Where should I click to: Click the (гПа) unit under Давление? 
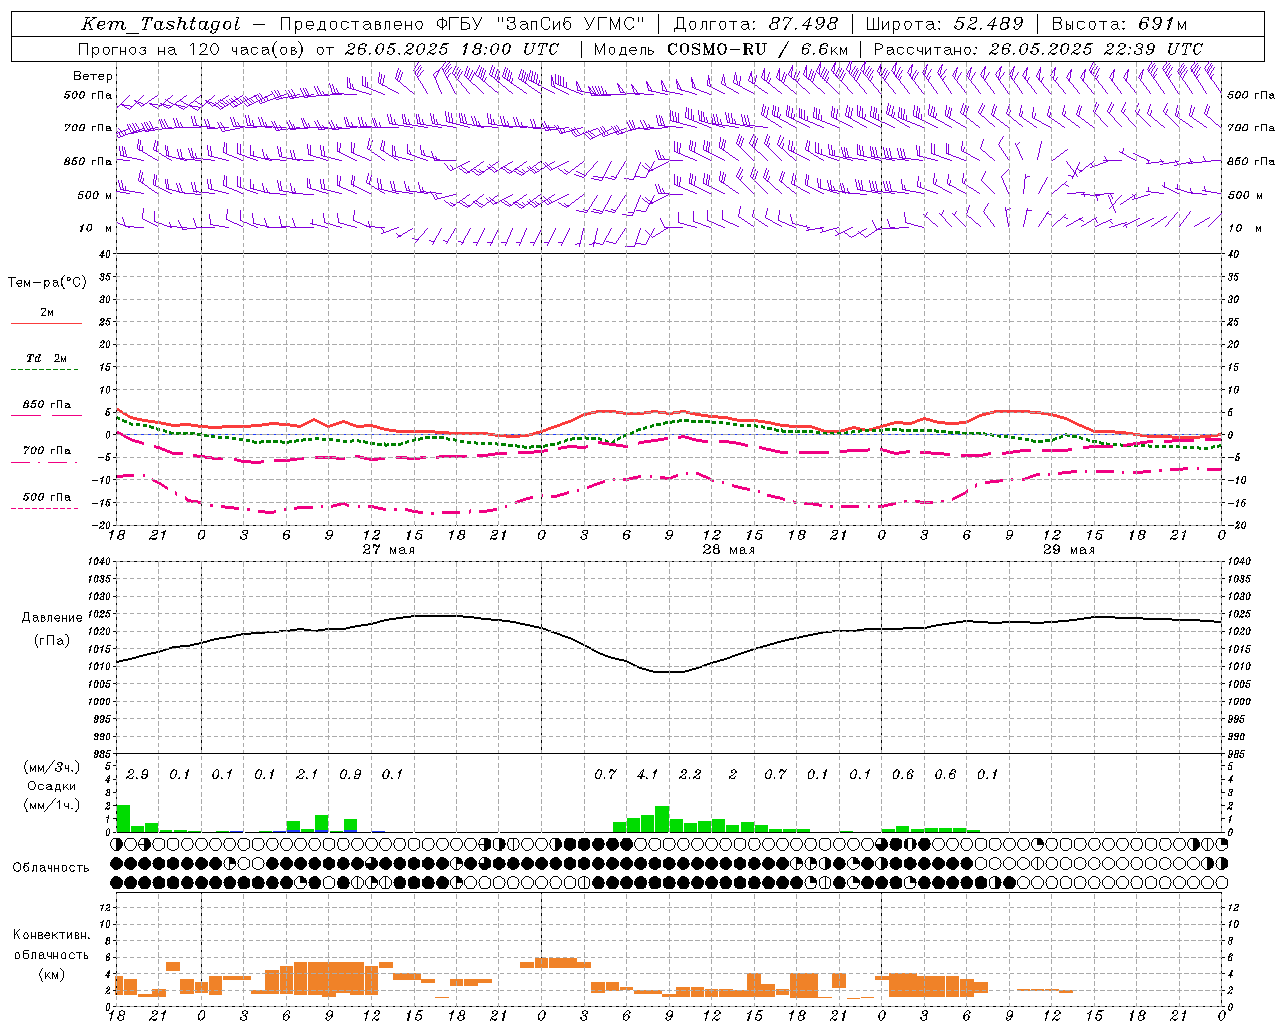pos(52,641)
